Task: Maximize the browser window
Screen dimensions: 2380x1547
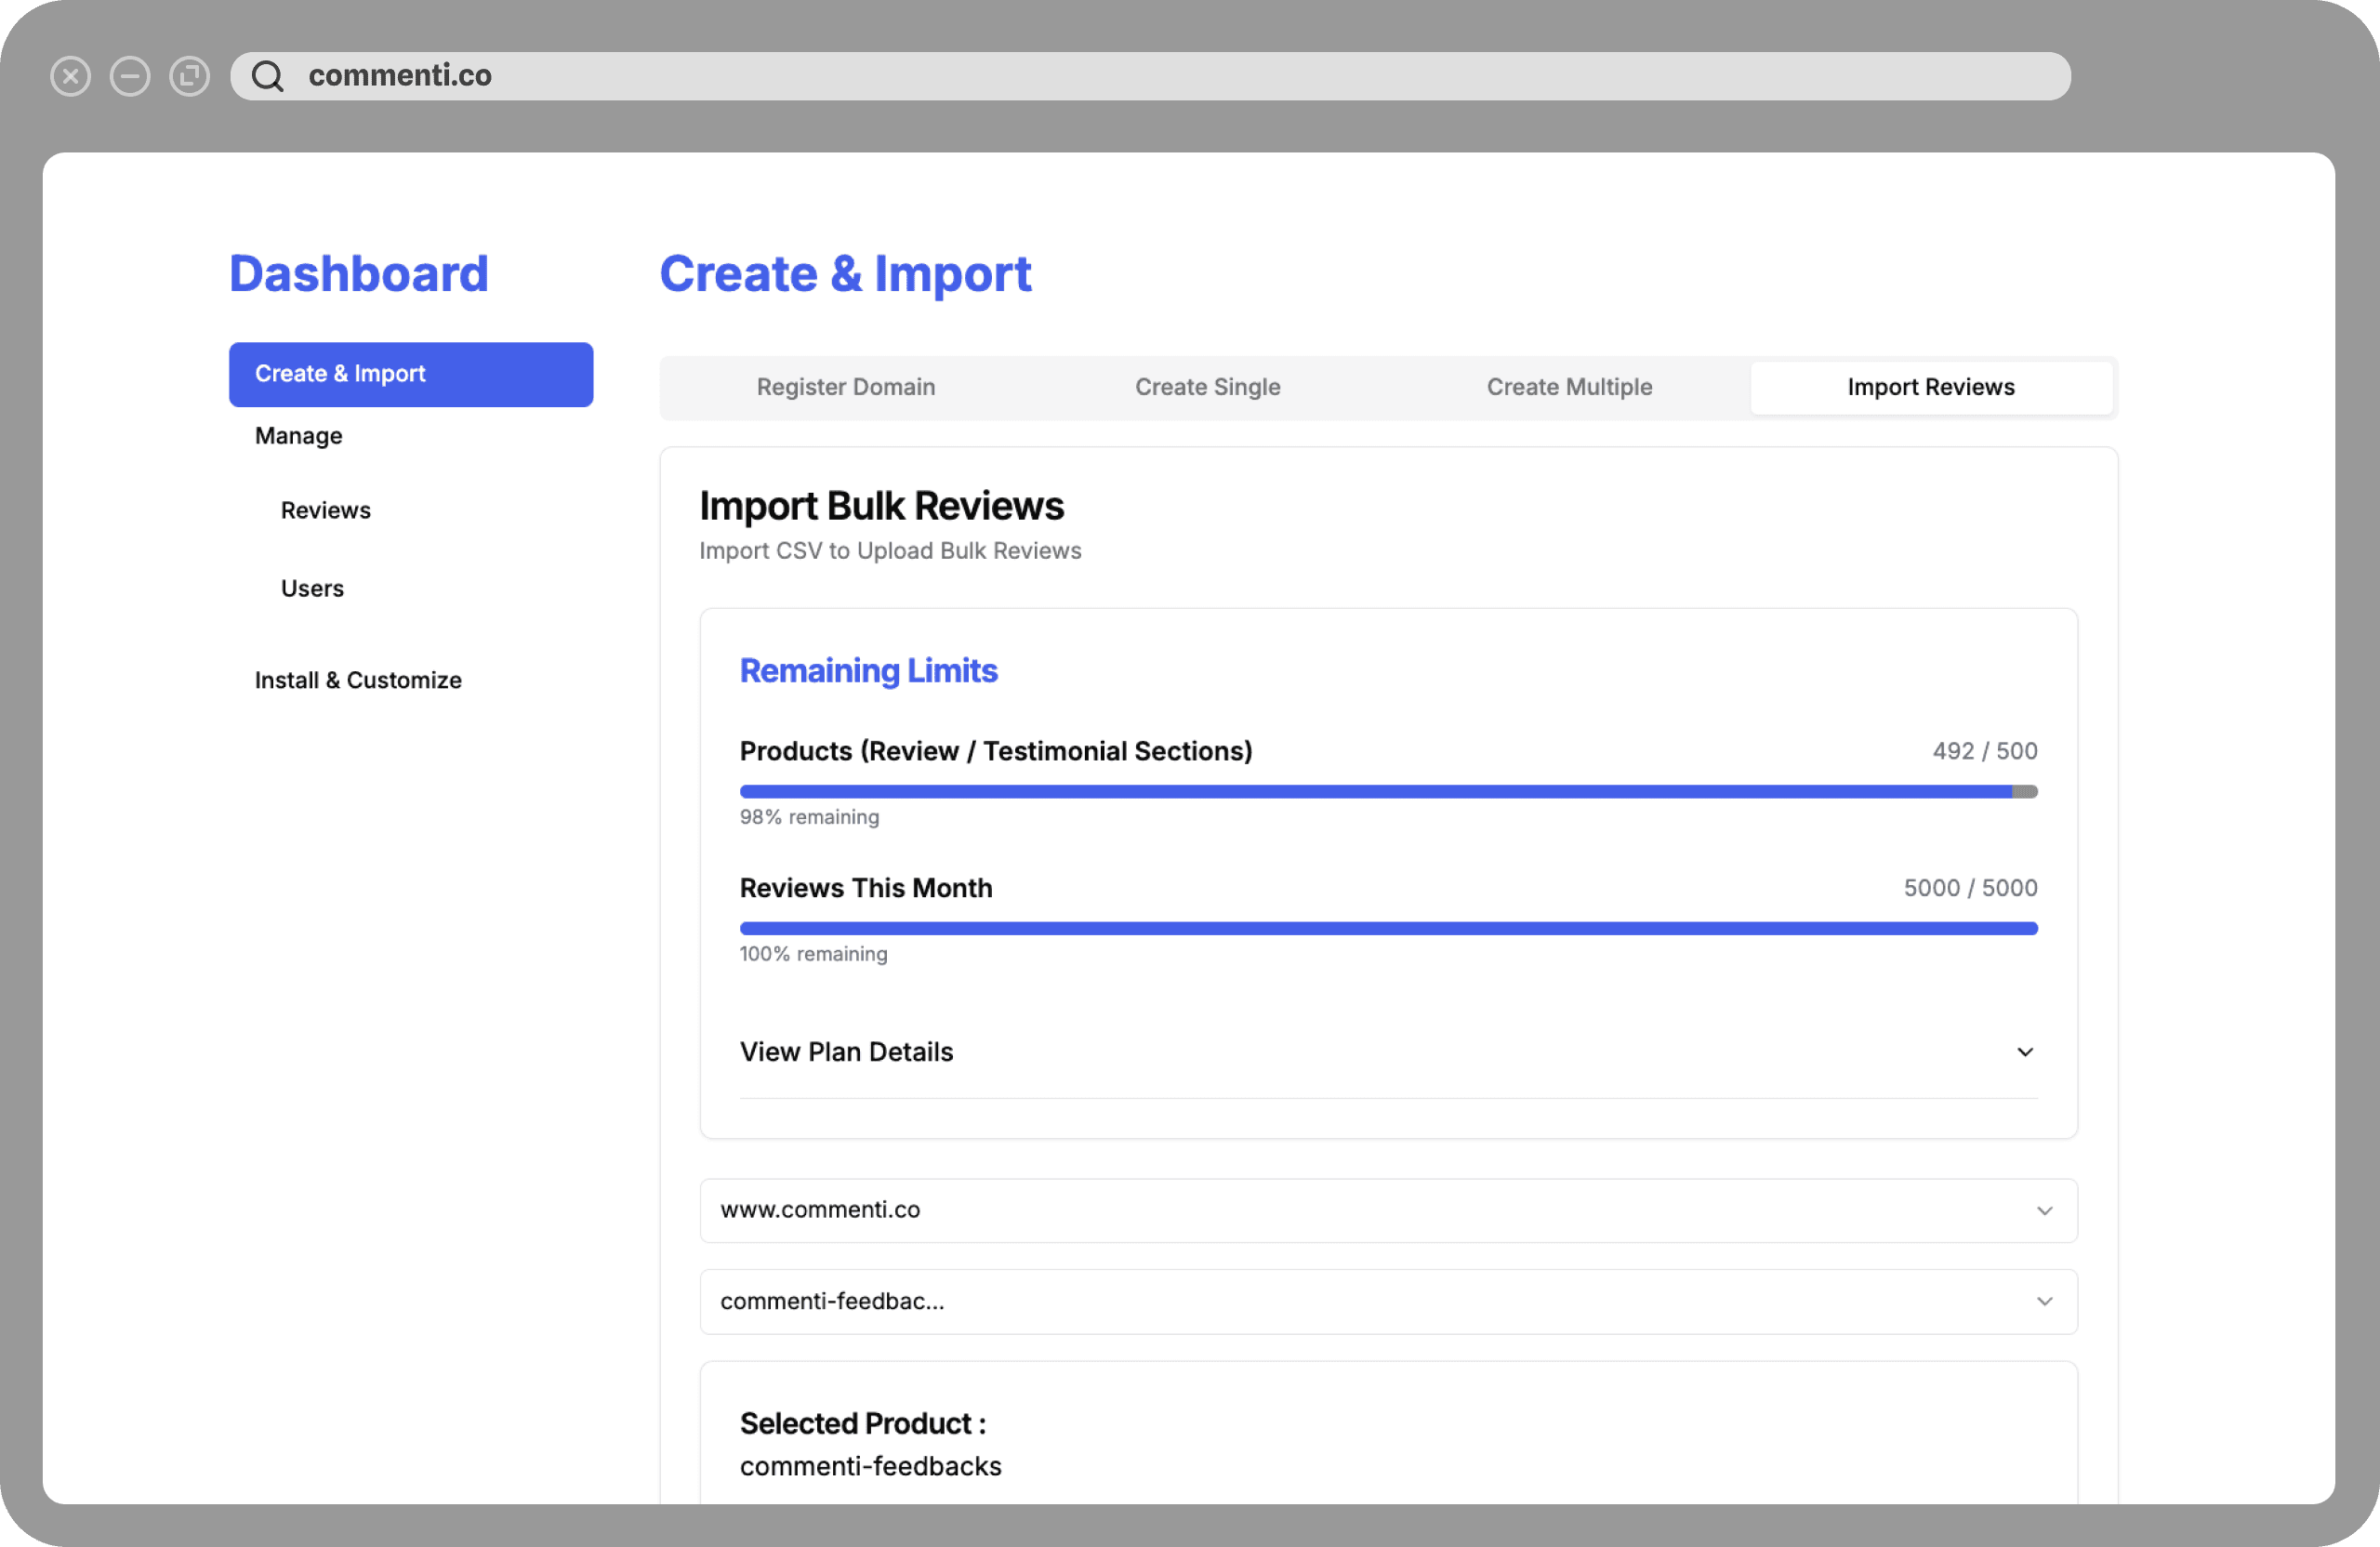Action: point(190,76)
